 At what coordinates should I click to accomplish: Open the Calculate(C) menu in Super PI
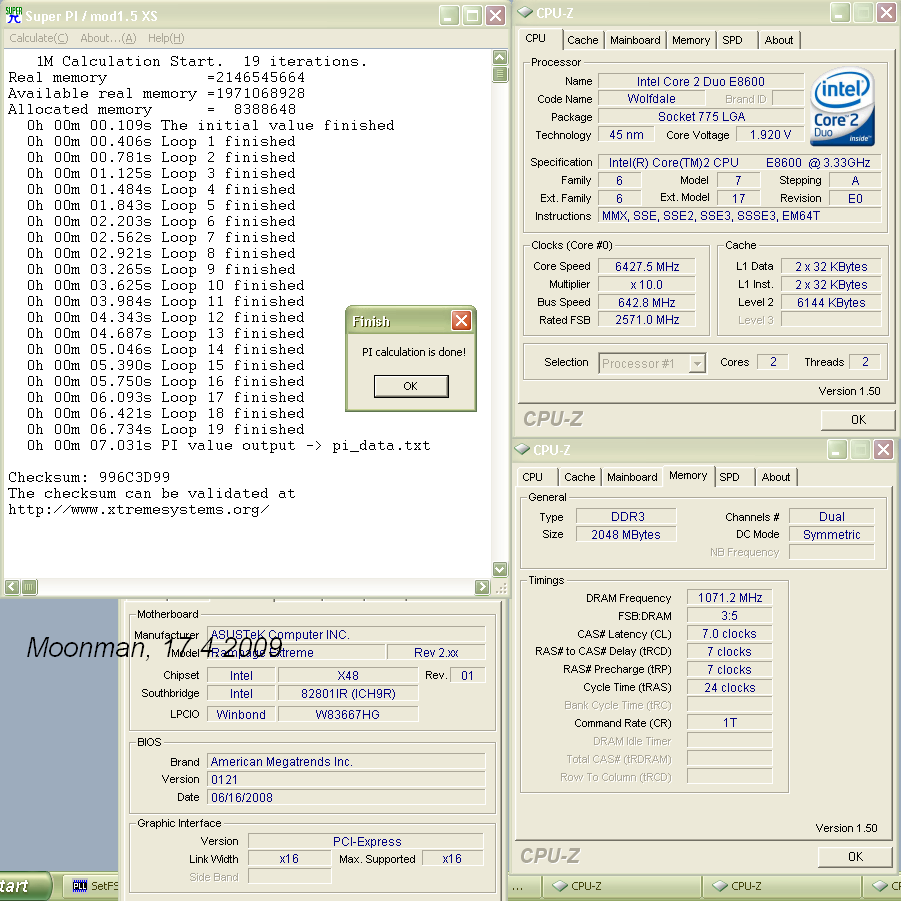coord(38,38)
